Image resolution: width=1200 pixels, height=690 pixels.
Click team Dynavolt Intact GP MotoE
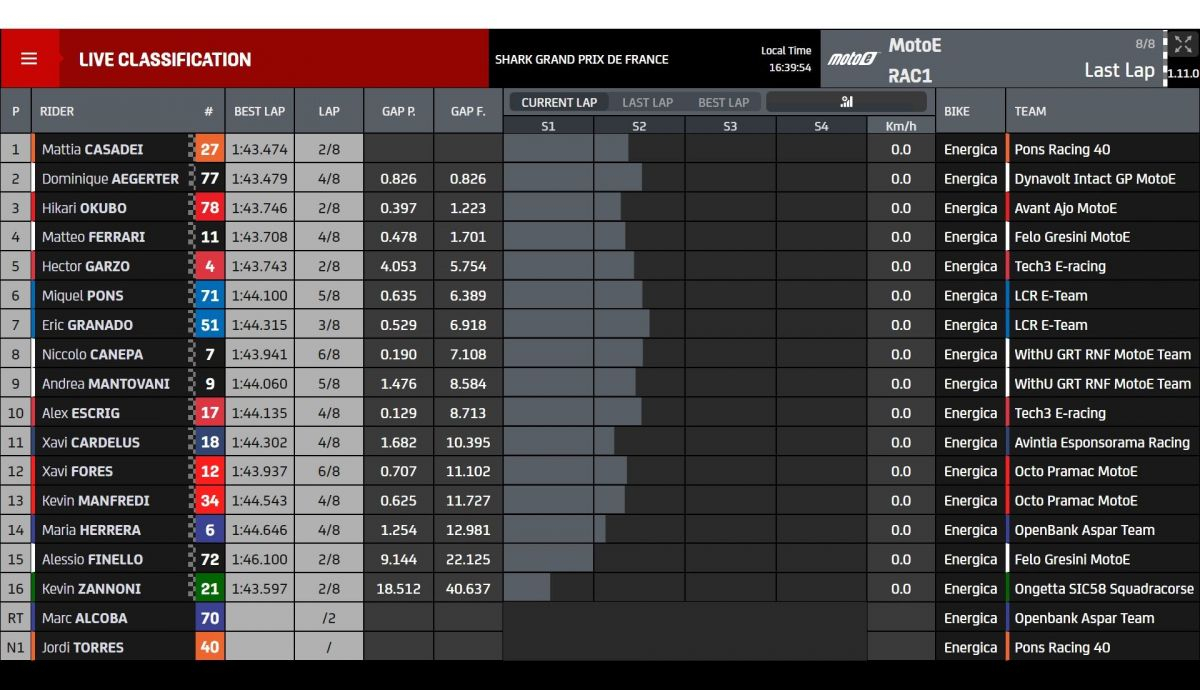point(1095,179)
